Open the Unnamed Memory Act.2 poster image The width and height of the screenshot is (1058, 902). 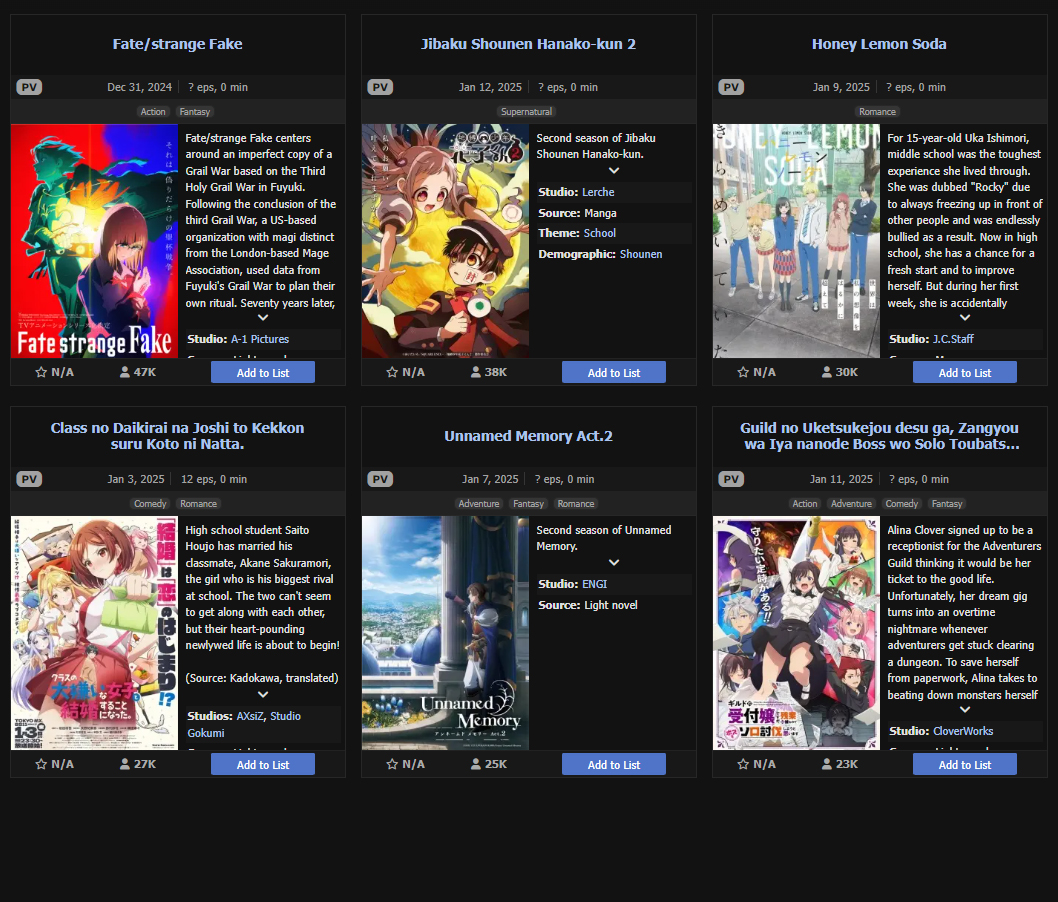445,633
